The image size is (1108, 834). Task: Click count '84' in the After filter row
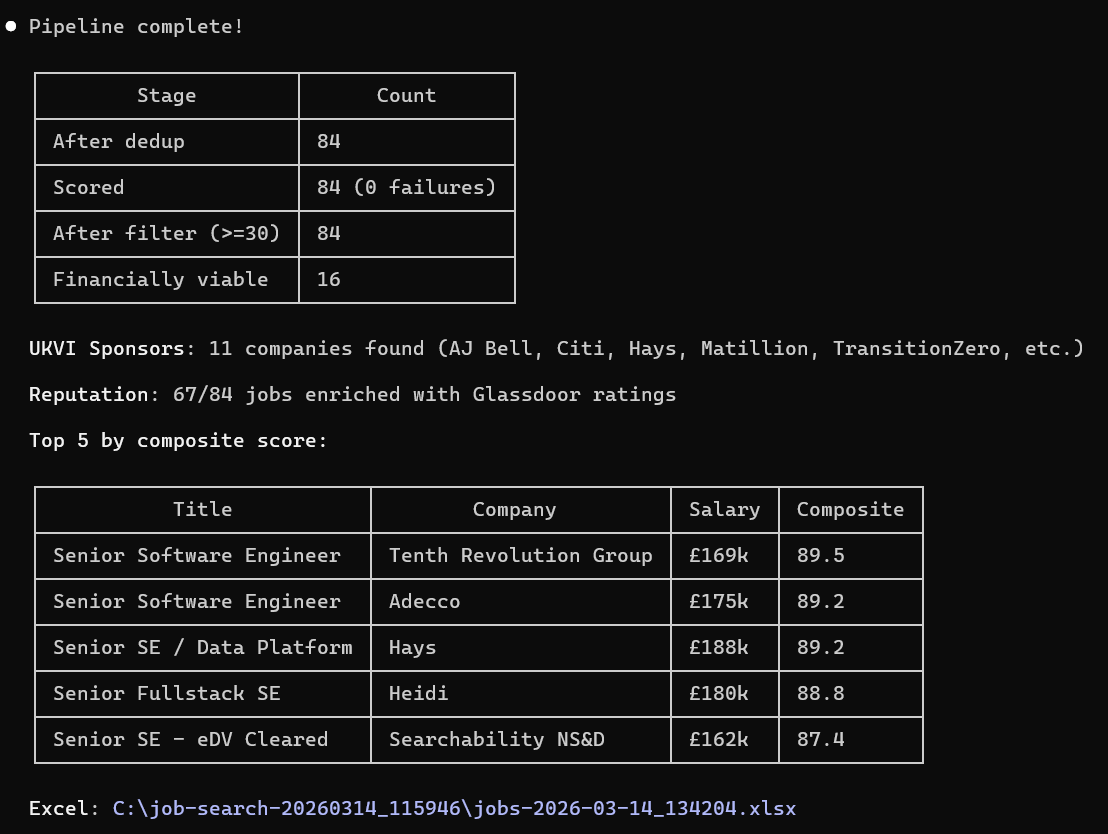(329, 233)
